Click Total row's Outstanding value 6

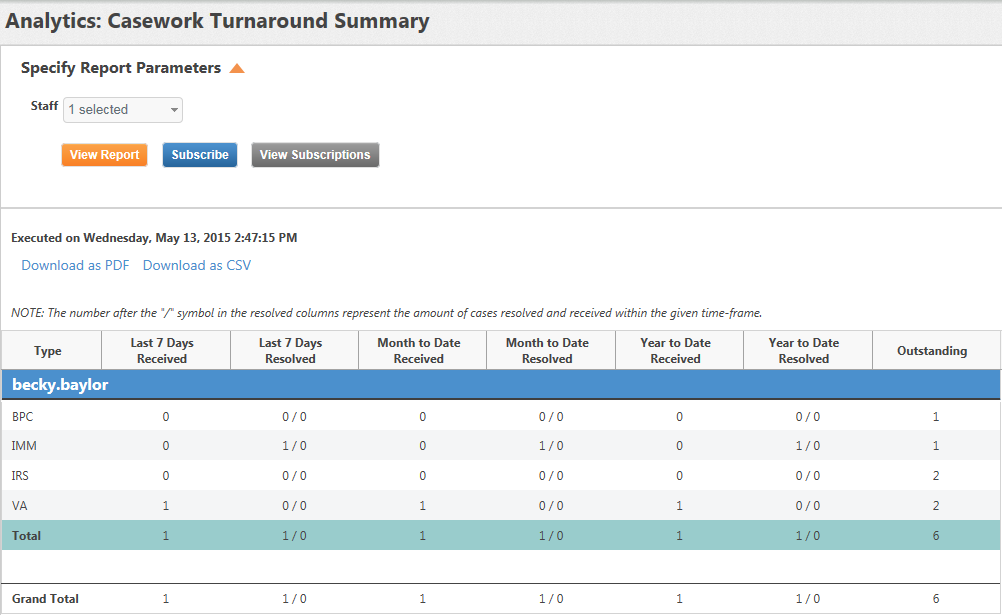point(936,536)
